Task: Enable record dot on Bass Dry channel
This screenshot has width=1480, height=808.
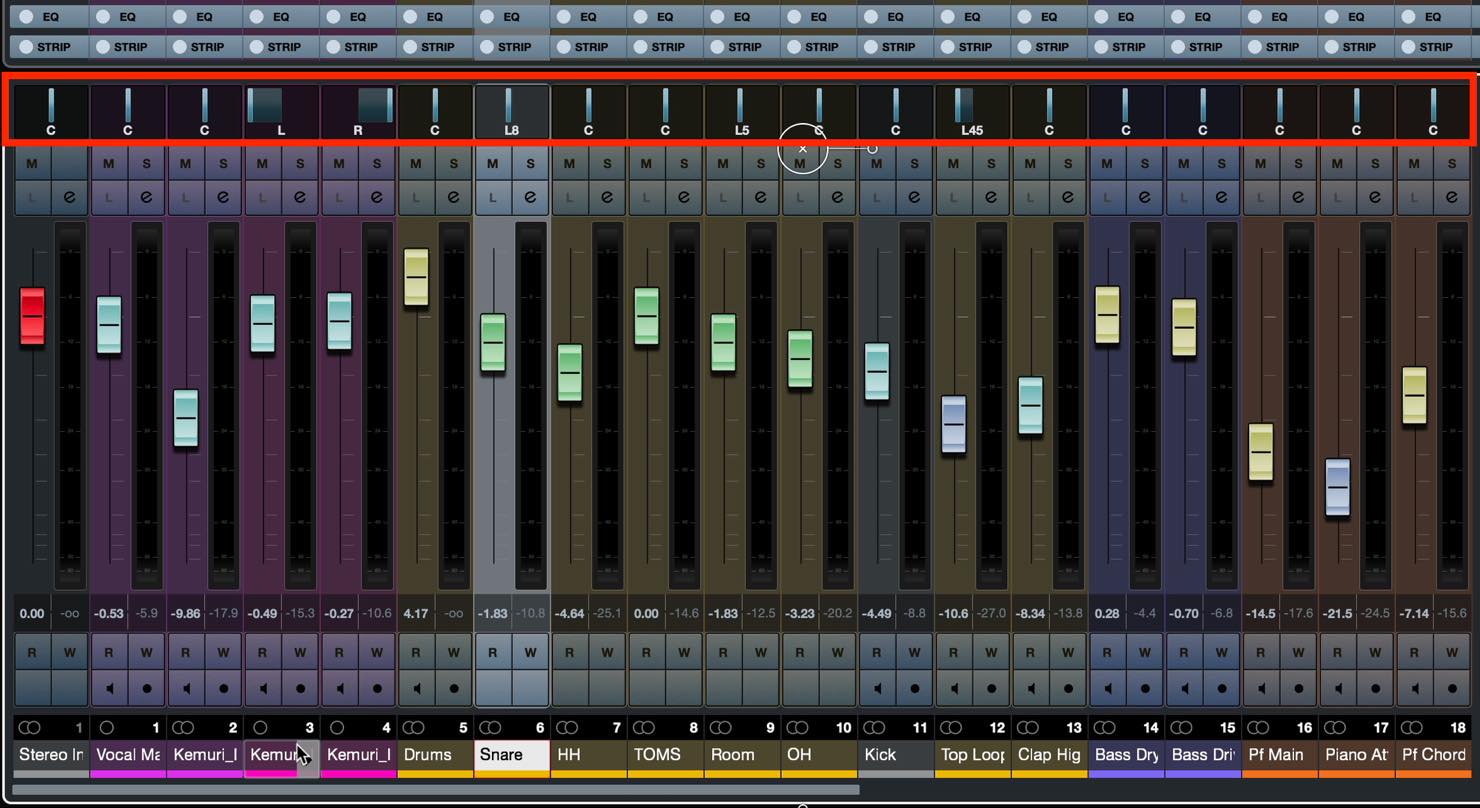Action: pos(1145,688)
